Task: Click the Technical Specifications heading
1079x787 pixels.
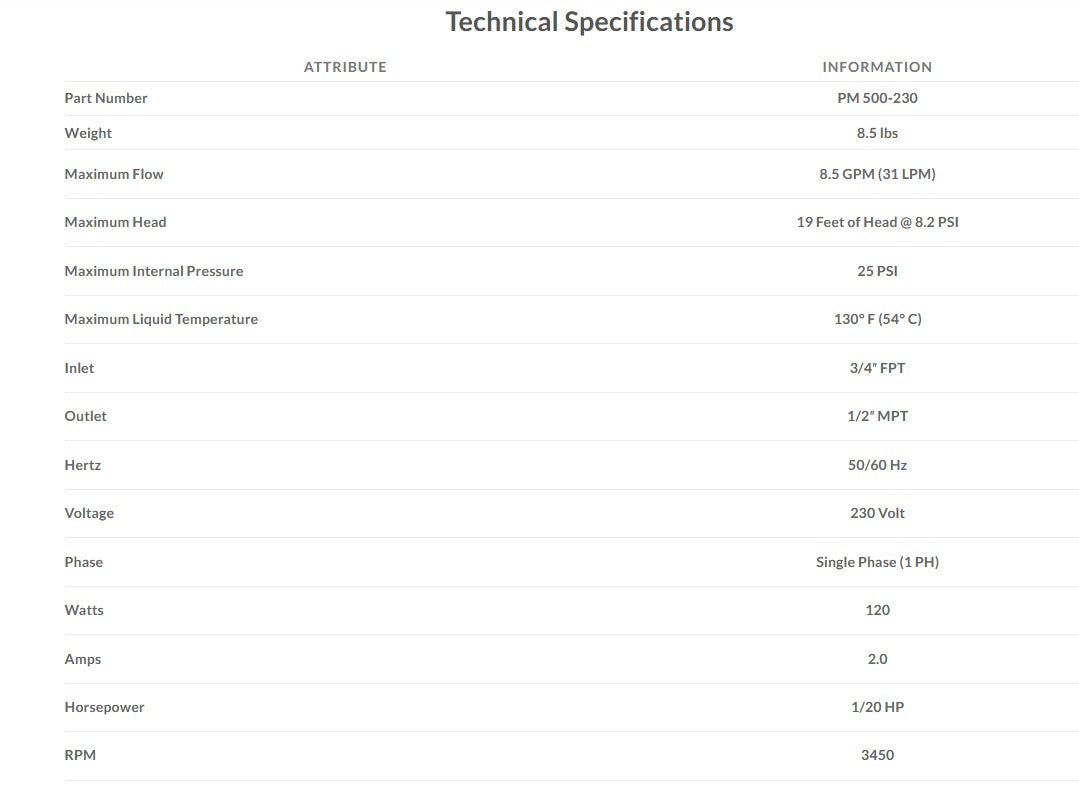Action: click(589, 22)
